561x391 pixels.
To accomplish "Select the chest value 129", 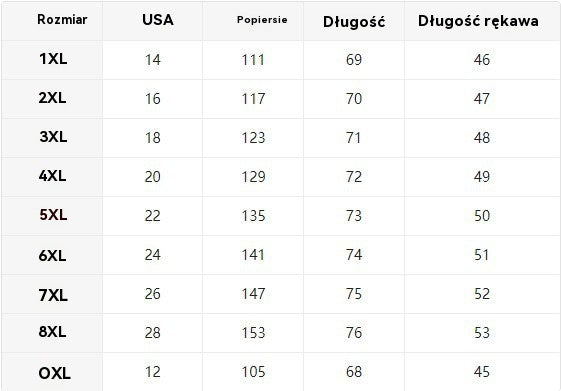I will pos(253,177).
